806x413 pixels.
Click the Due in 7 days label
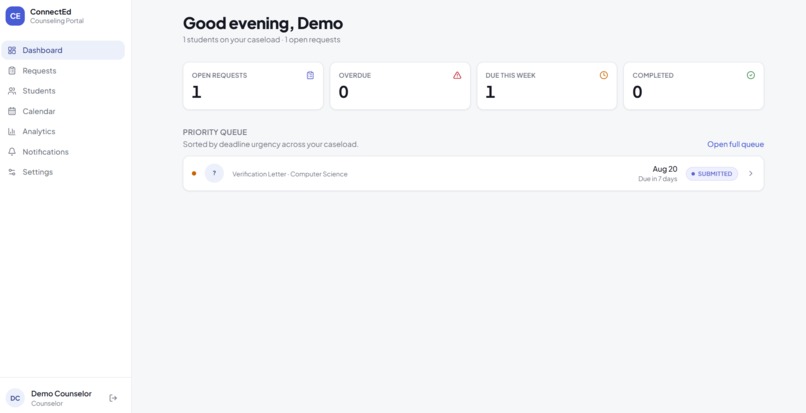657,179
